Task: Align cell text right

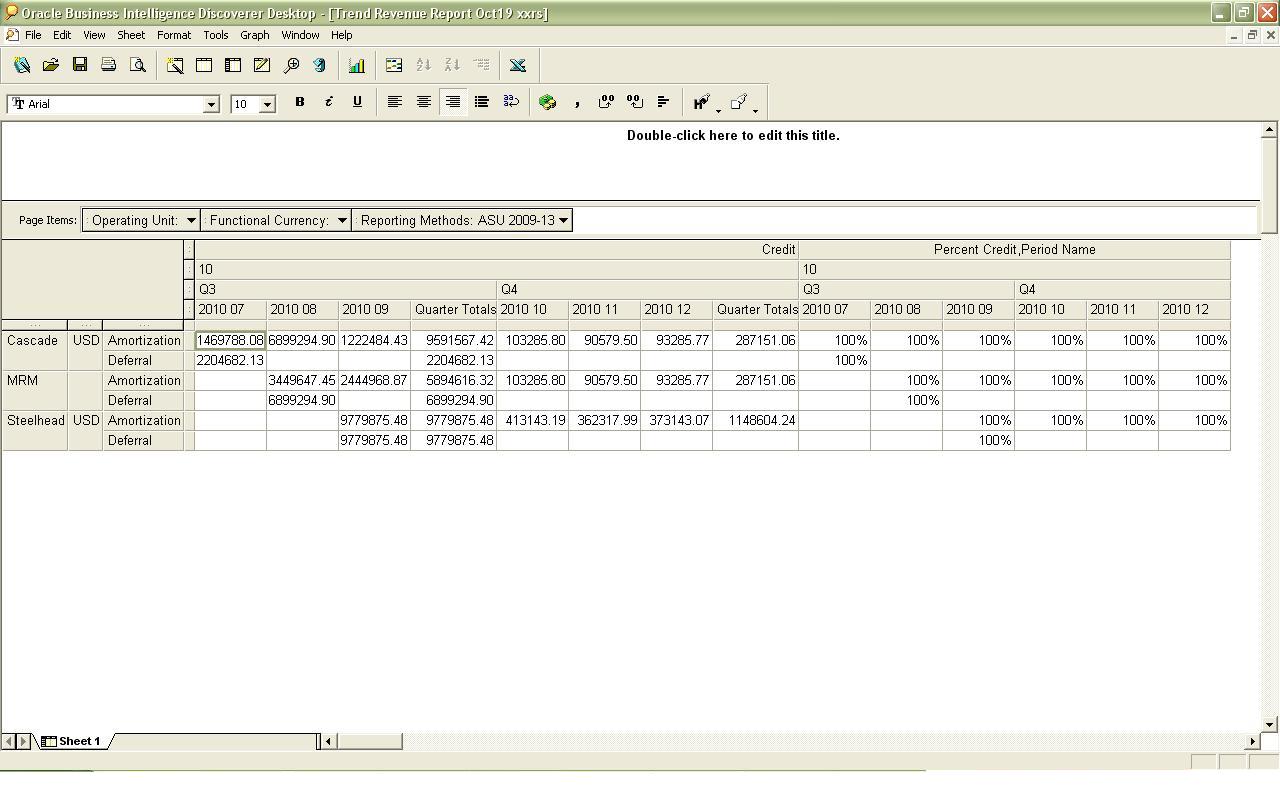Action: (x=453, y=102)
